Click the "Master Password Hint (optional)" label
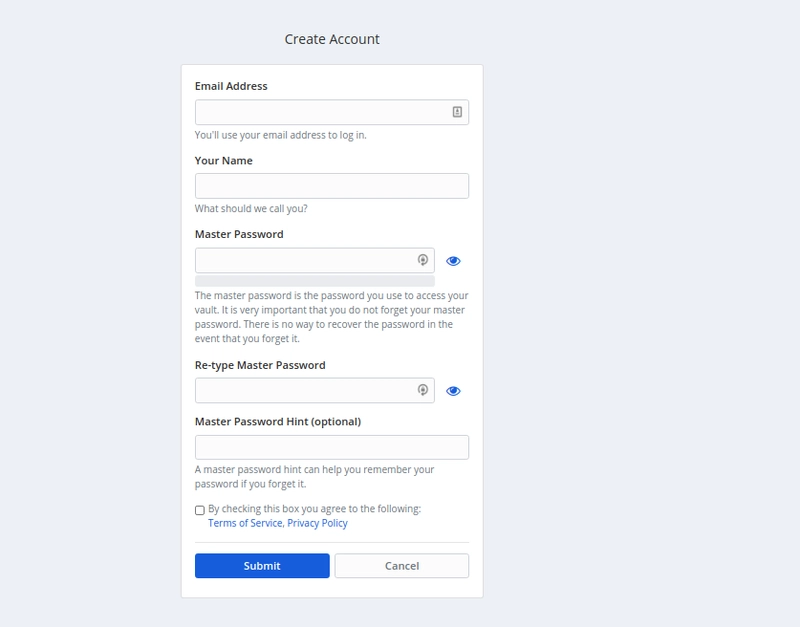 [x=278, y=421]
